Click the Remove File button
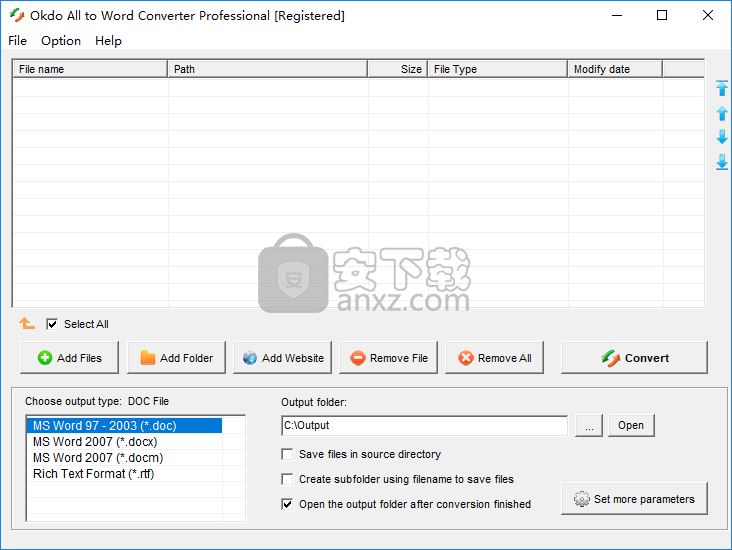This screenshot has width=732, height=550. (x=388, y=358)
